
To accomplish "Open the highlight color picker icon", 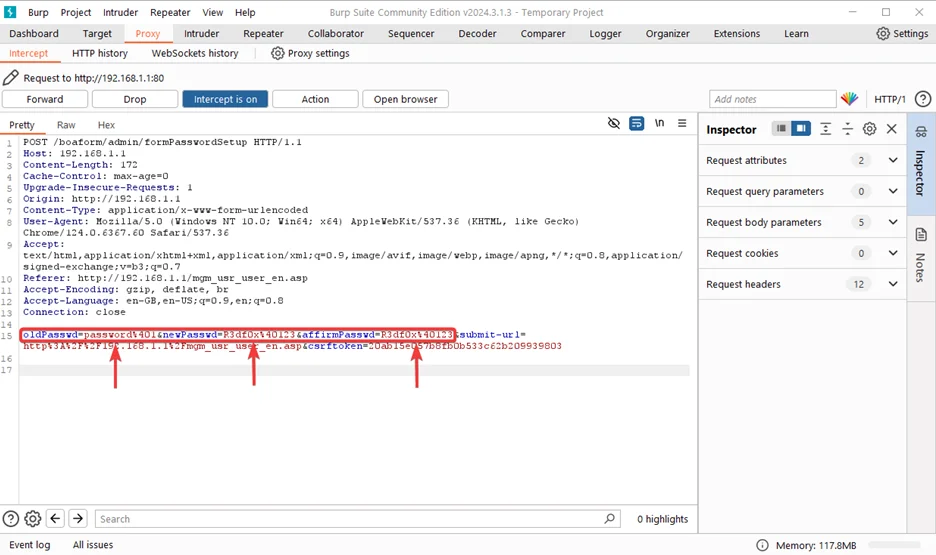I will pos(849,99).
